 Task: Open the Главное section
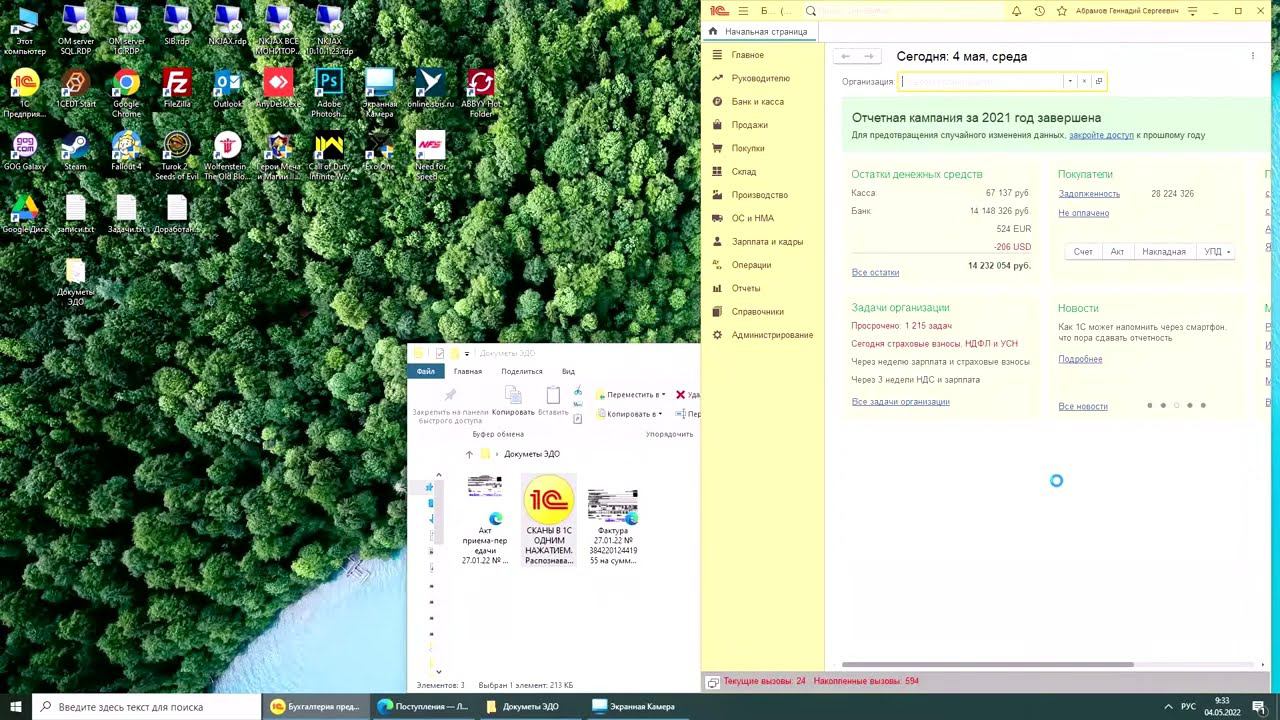coord(748,55)
